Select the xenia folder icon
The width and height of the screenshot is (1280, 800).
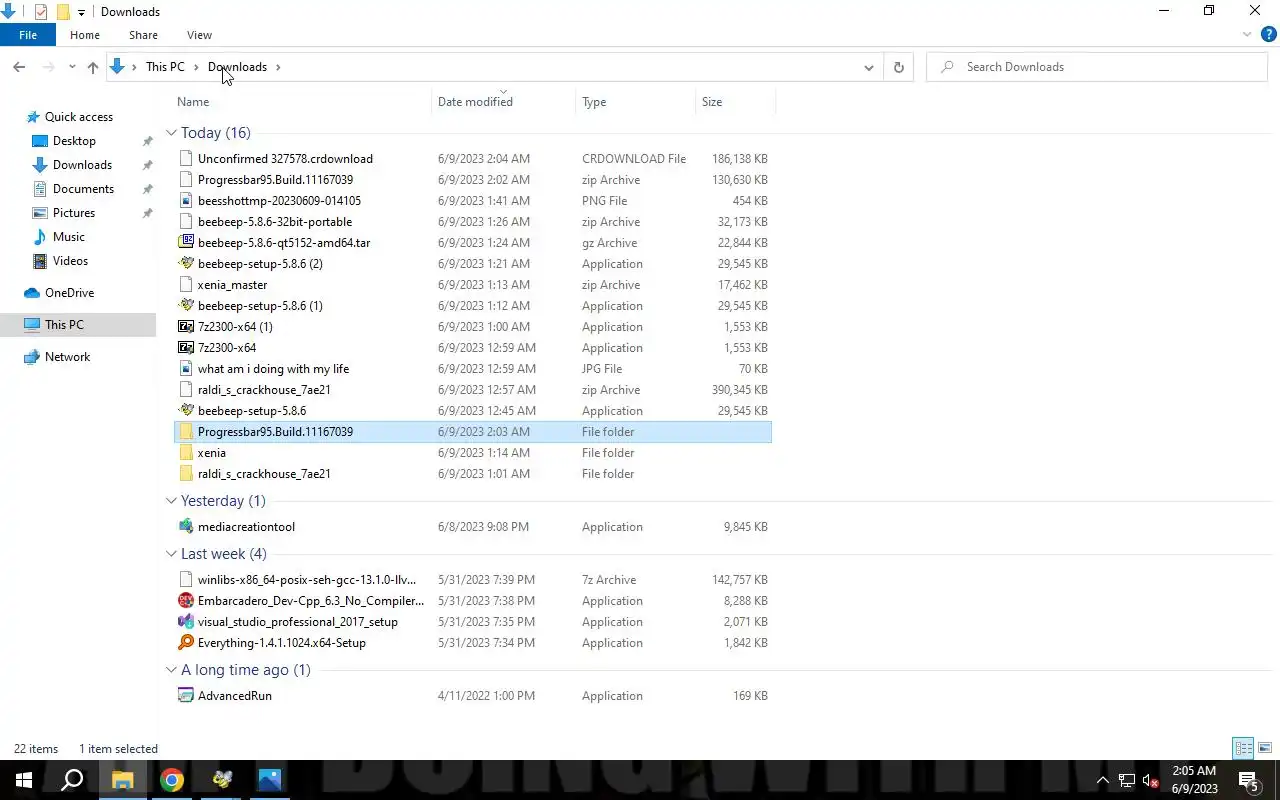(x=185, y=453)
